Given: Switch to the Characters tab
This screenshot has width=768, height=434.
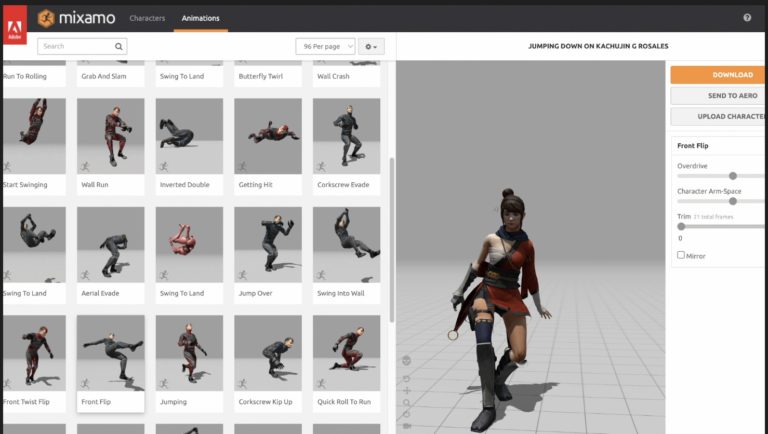Looking at the screenshot, I should [x=147, y=18].
